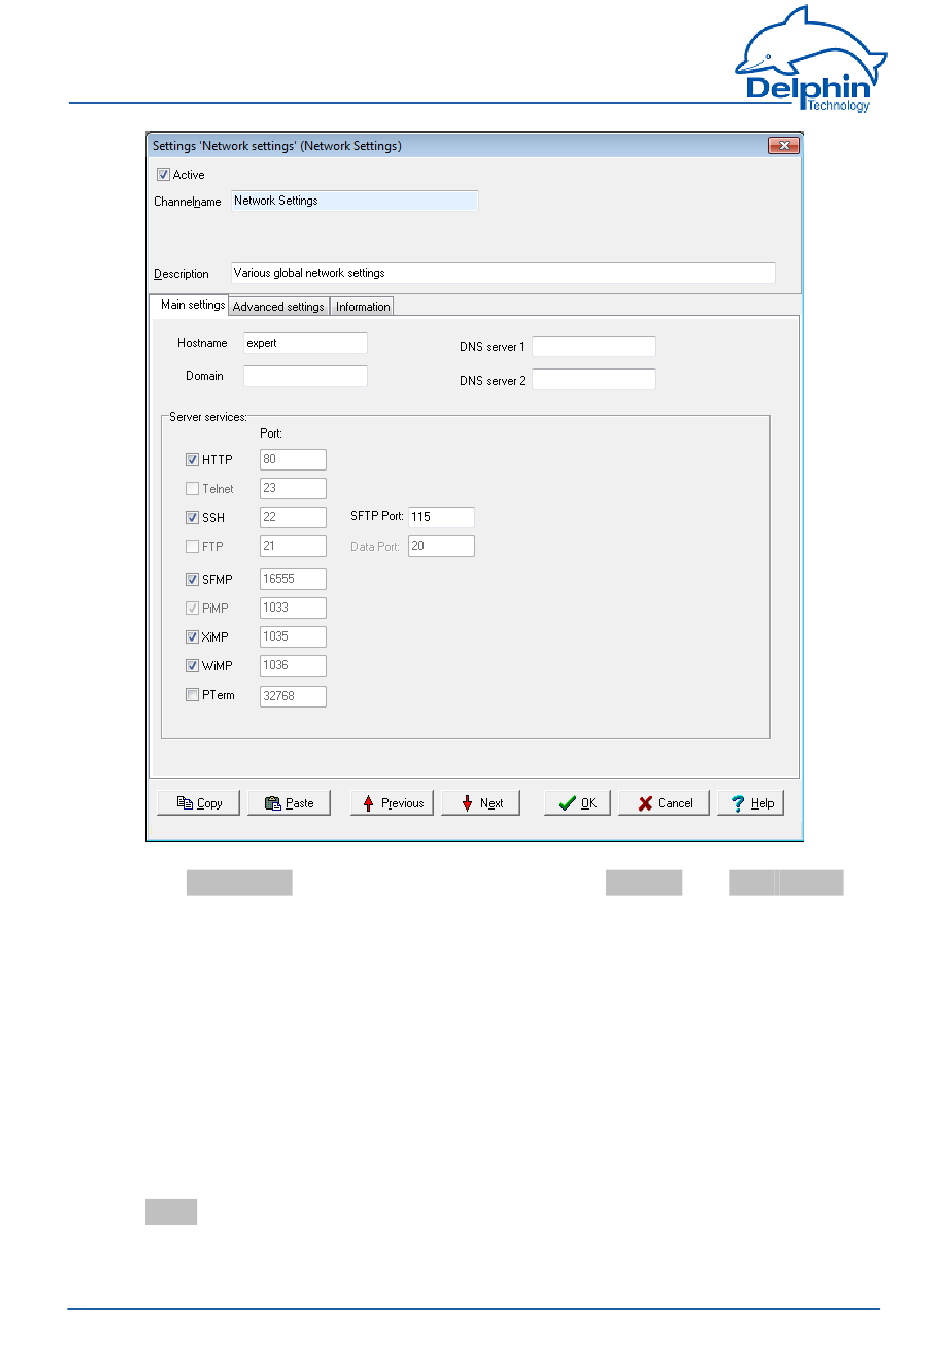
Task: Click the Copy button
Action: click(x=198, y=803)
